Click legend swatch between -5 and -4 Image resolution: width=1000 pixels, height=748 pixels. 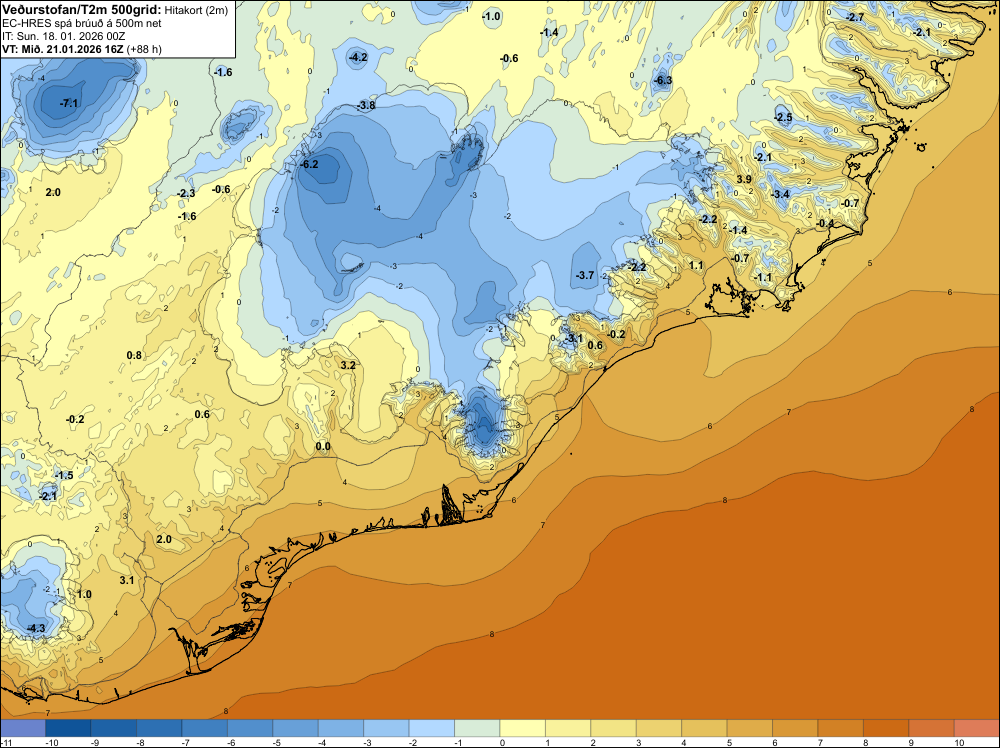(x=295, y=728)
